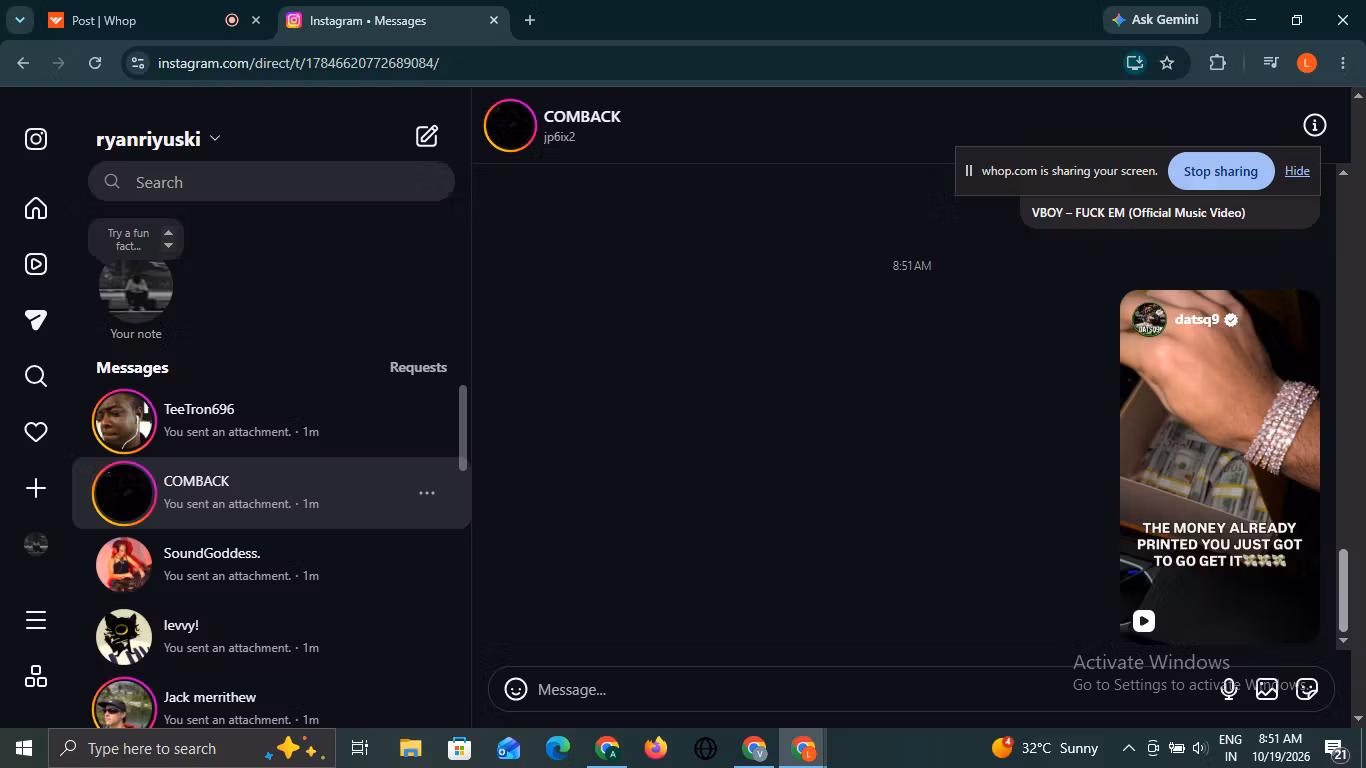The image size is (1366, 768).
Task: Start a new message with compose icon
Action: (x=427, y=137)
